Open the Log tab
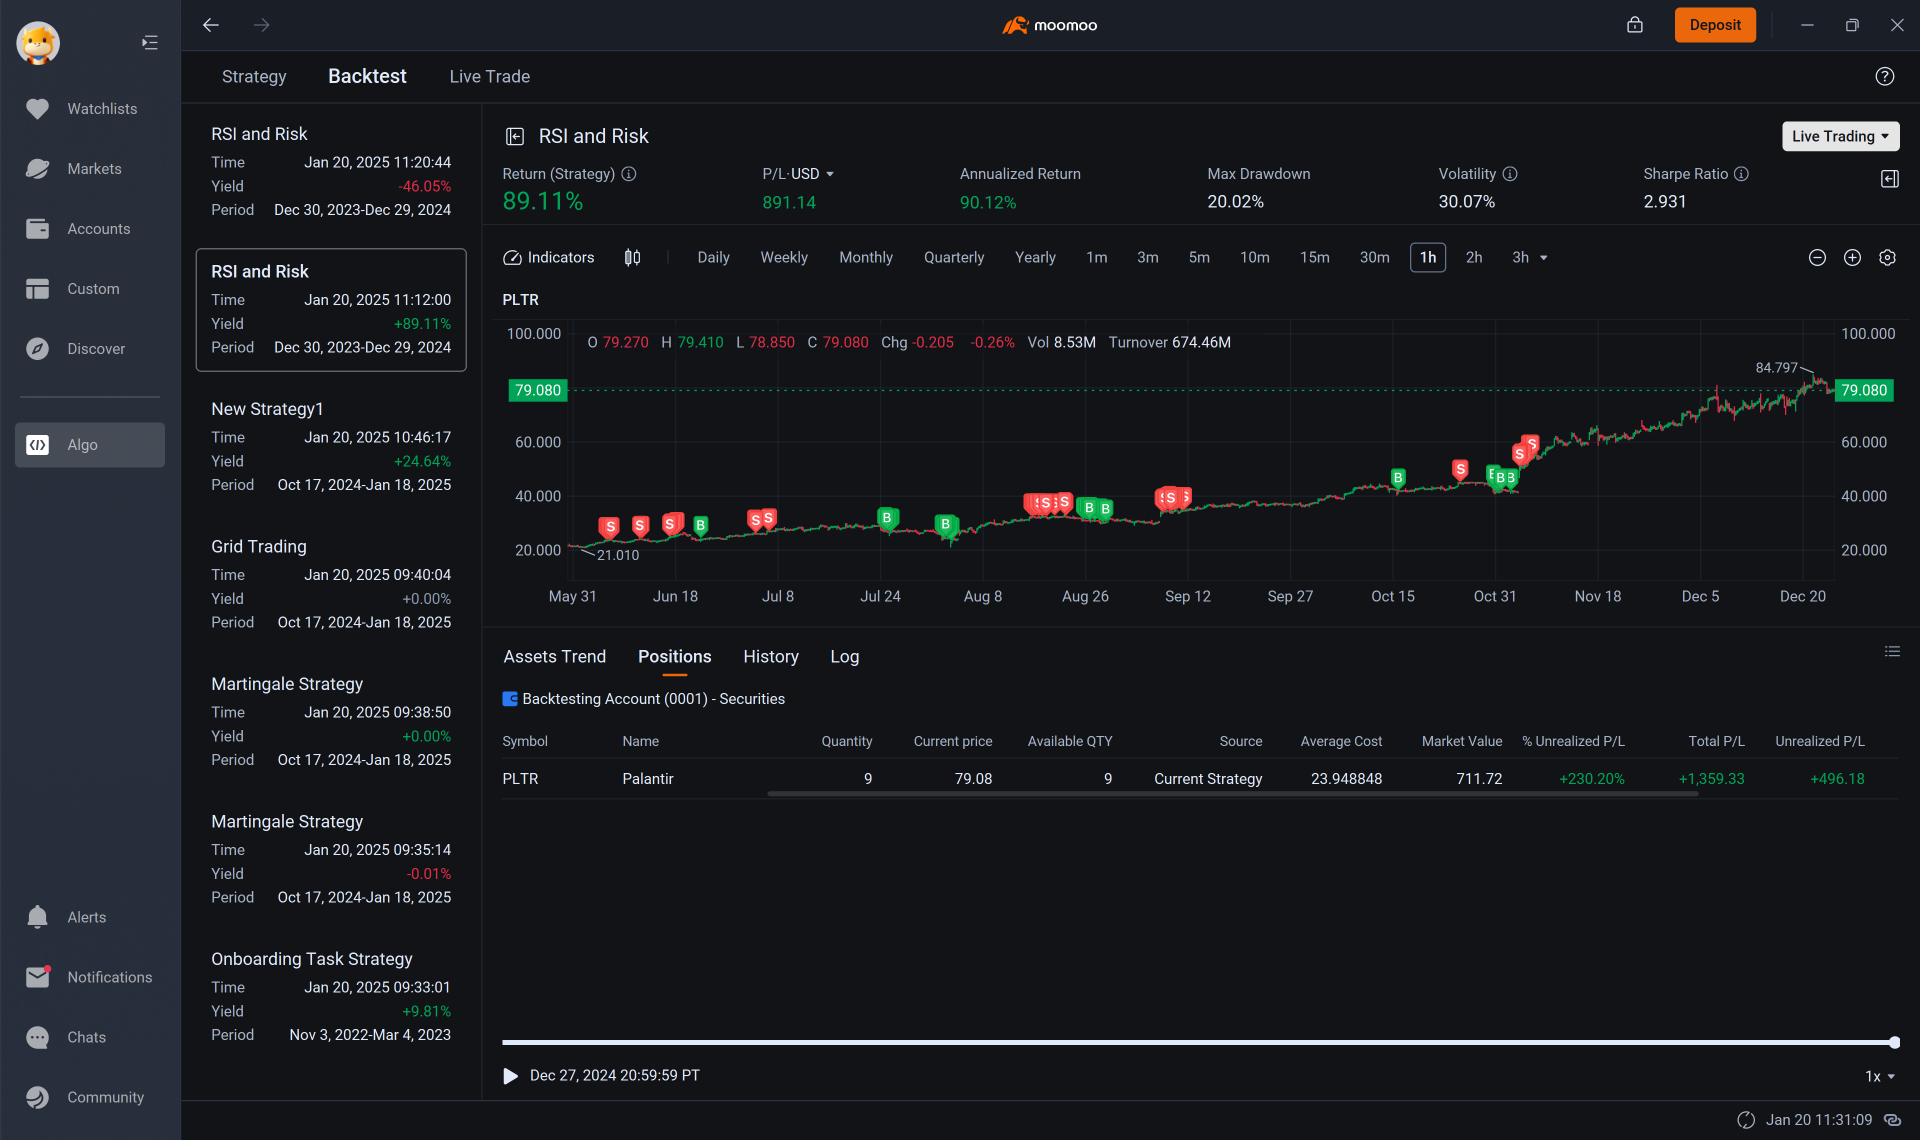Viewport: 1920px width, 1140px height. coord(844,657)
